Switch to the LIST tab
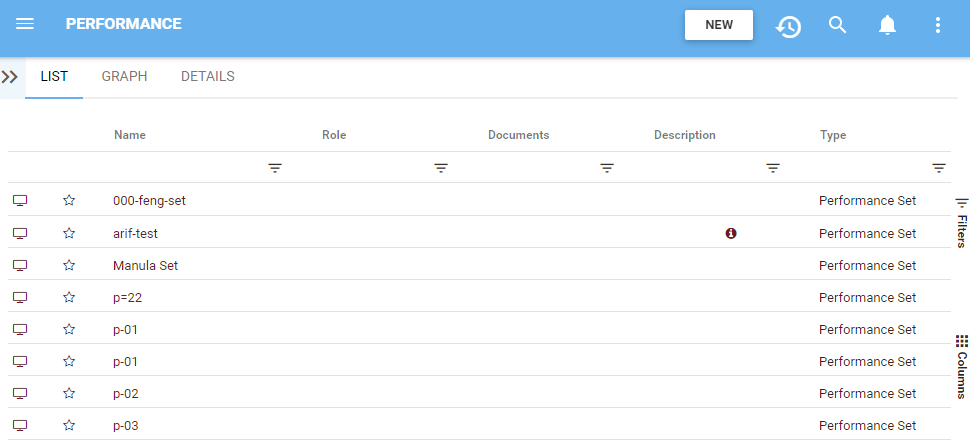This screenshot has height=446, width=970. point(54,77)
